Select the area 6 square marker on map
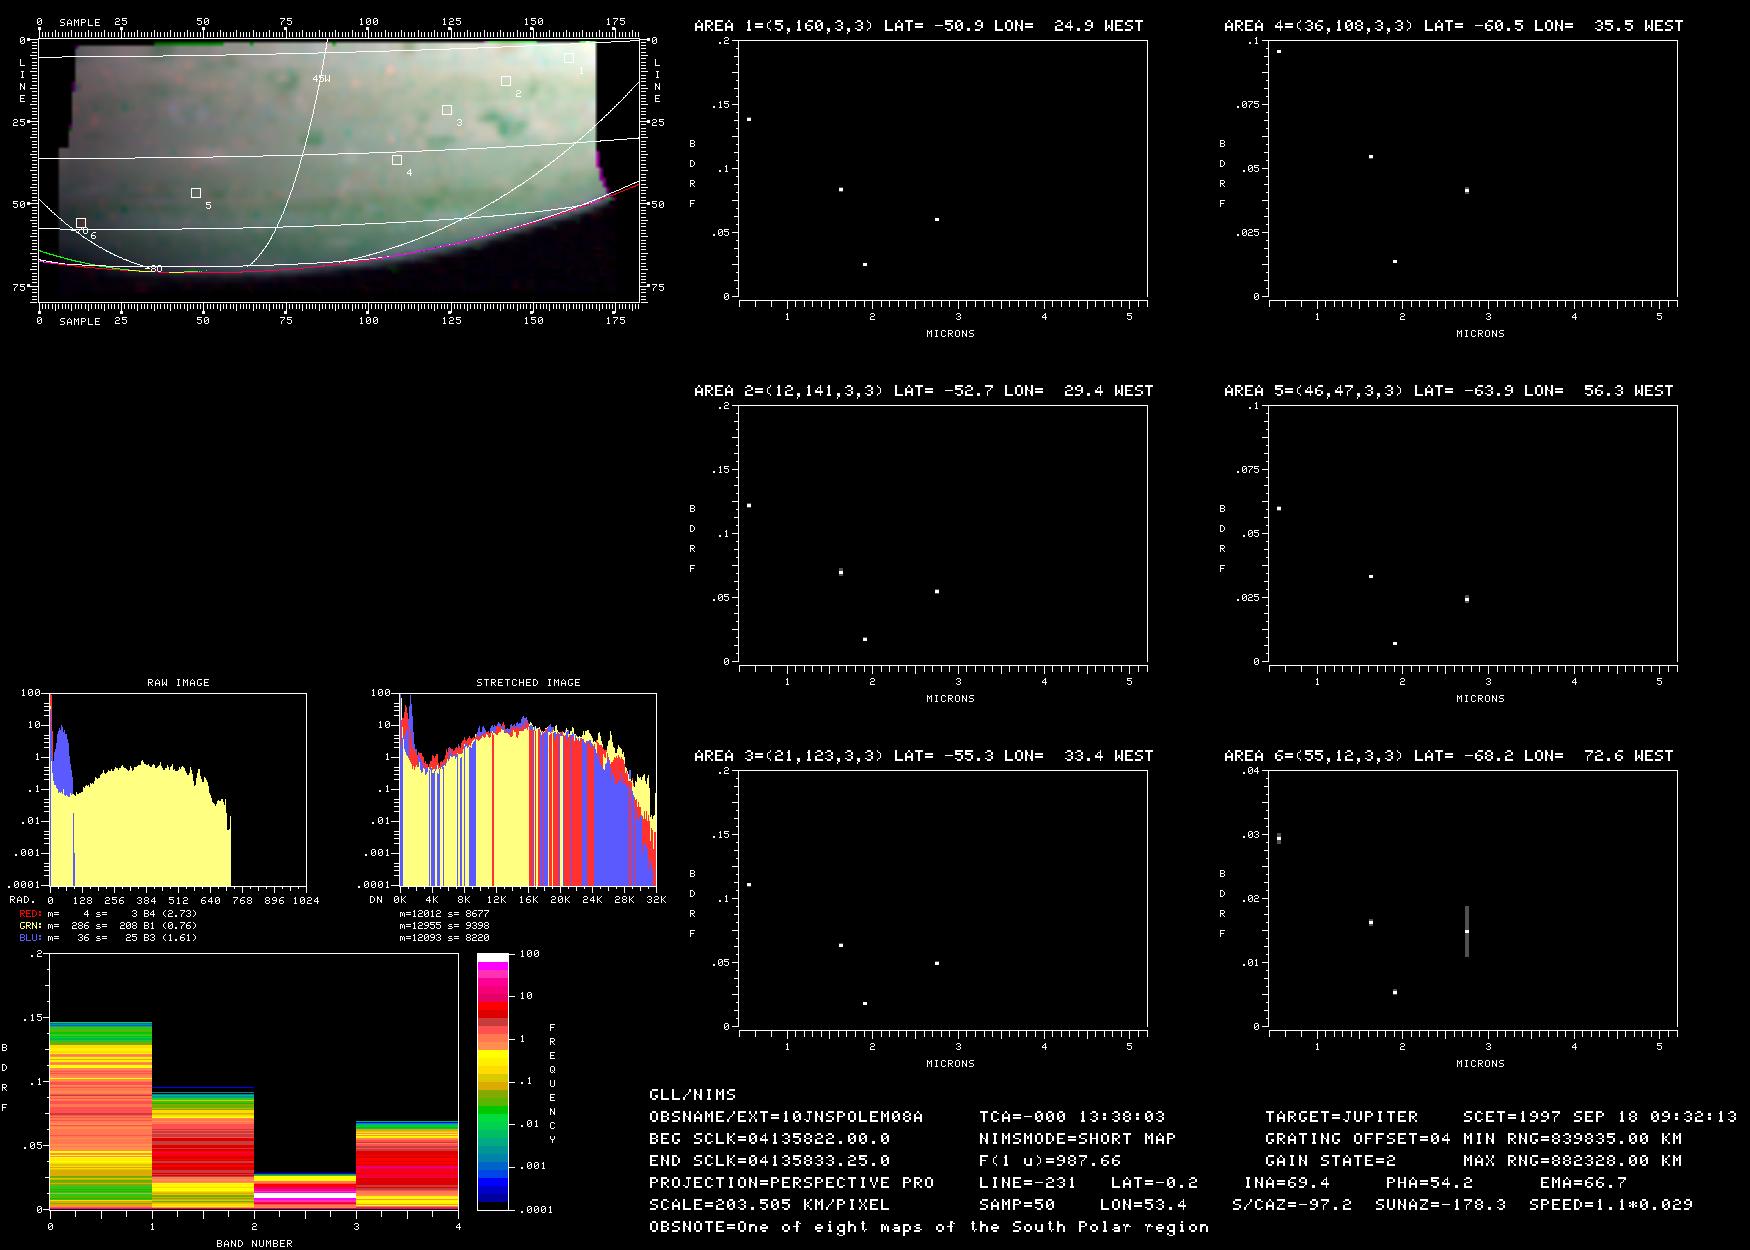 coord(81,223)
